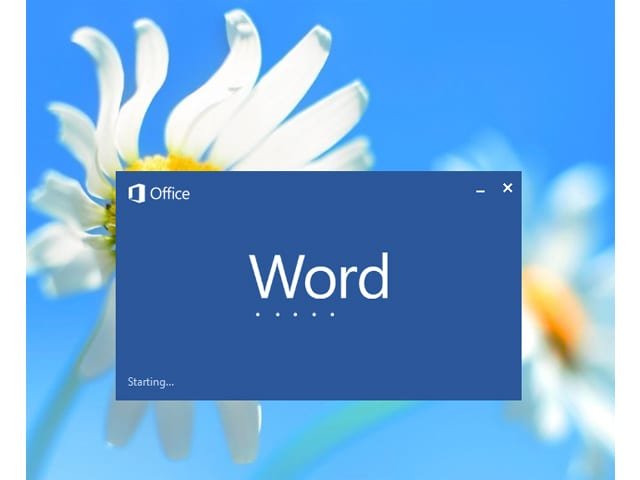Click the first loading progress dot
This screenshot has height=480, width=640.
click(257, 315)
